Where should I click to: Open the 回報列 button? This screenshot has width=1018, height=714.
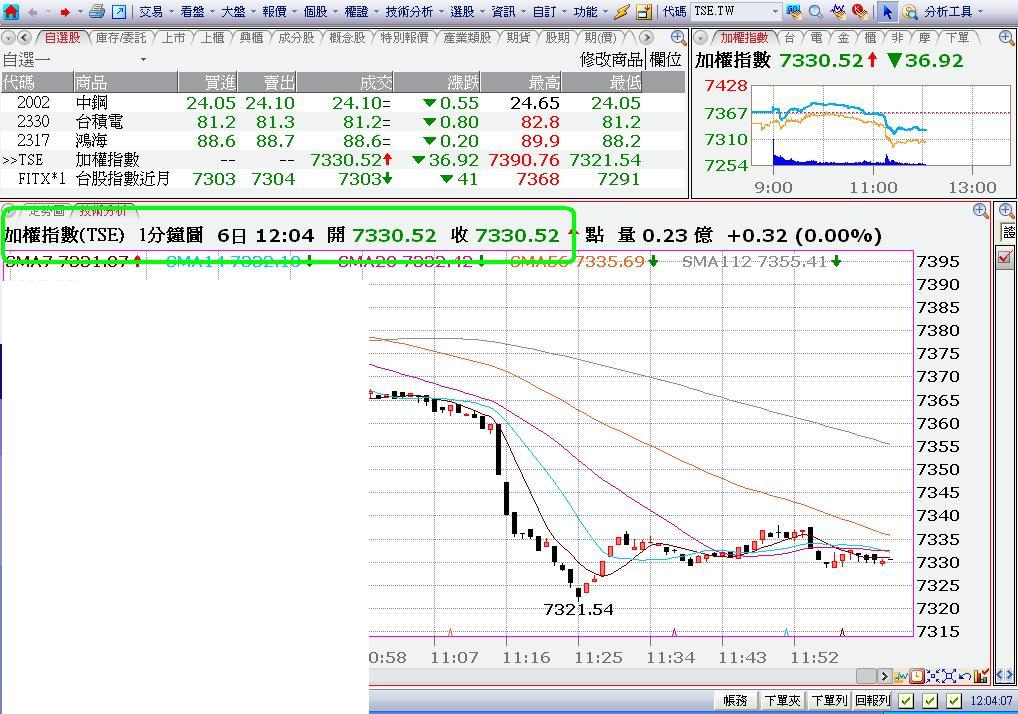coord(873,701)
